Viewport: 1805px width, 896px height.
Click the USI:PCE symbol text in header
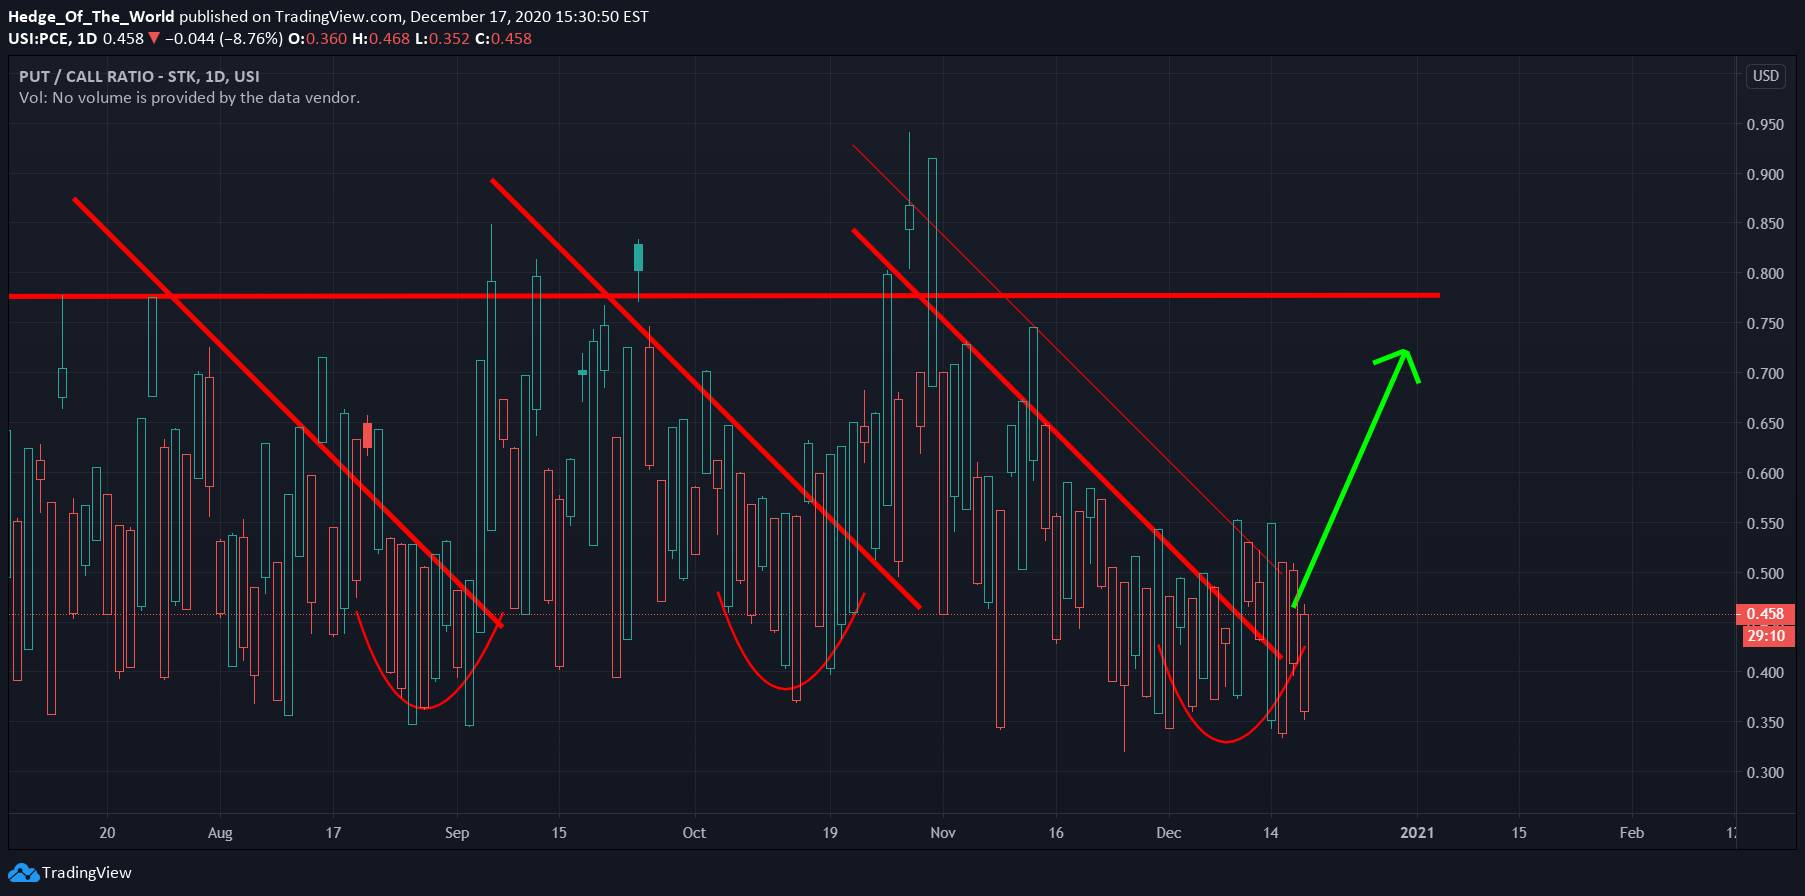pos(38,39)
